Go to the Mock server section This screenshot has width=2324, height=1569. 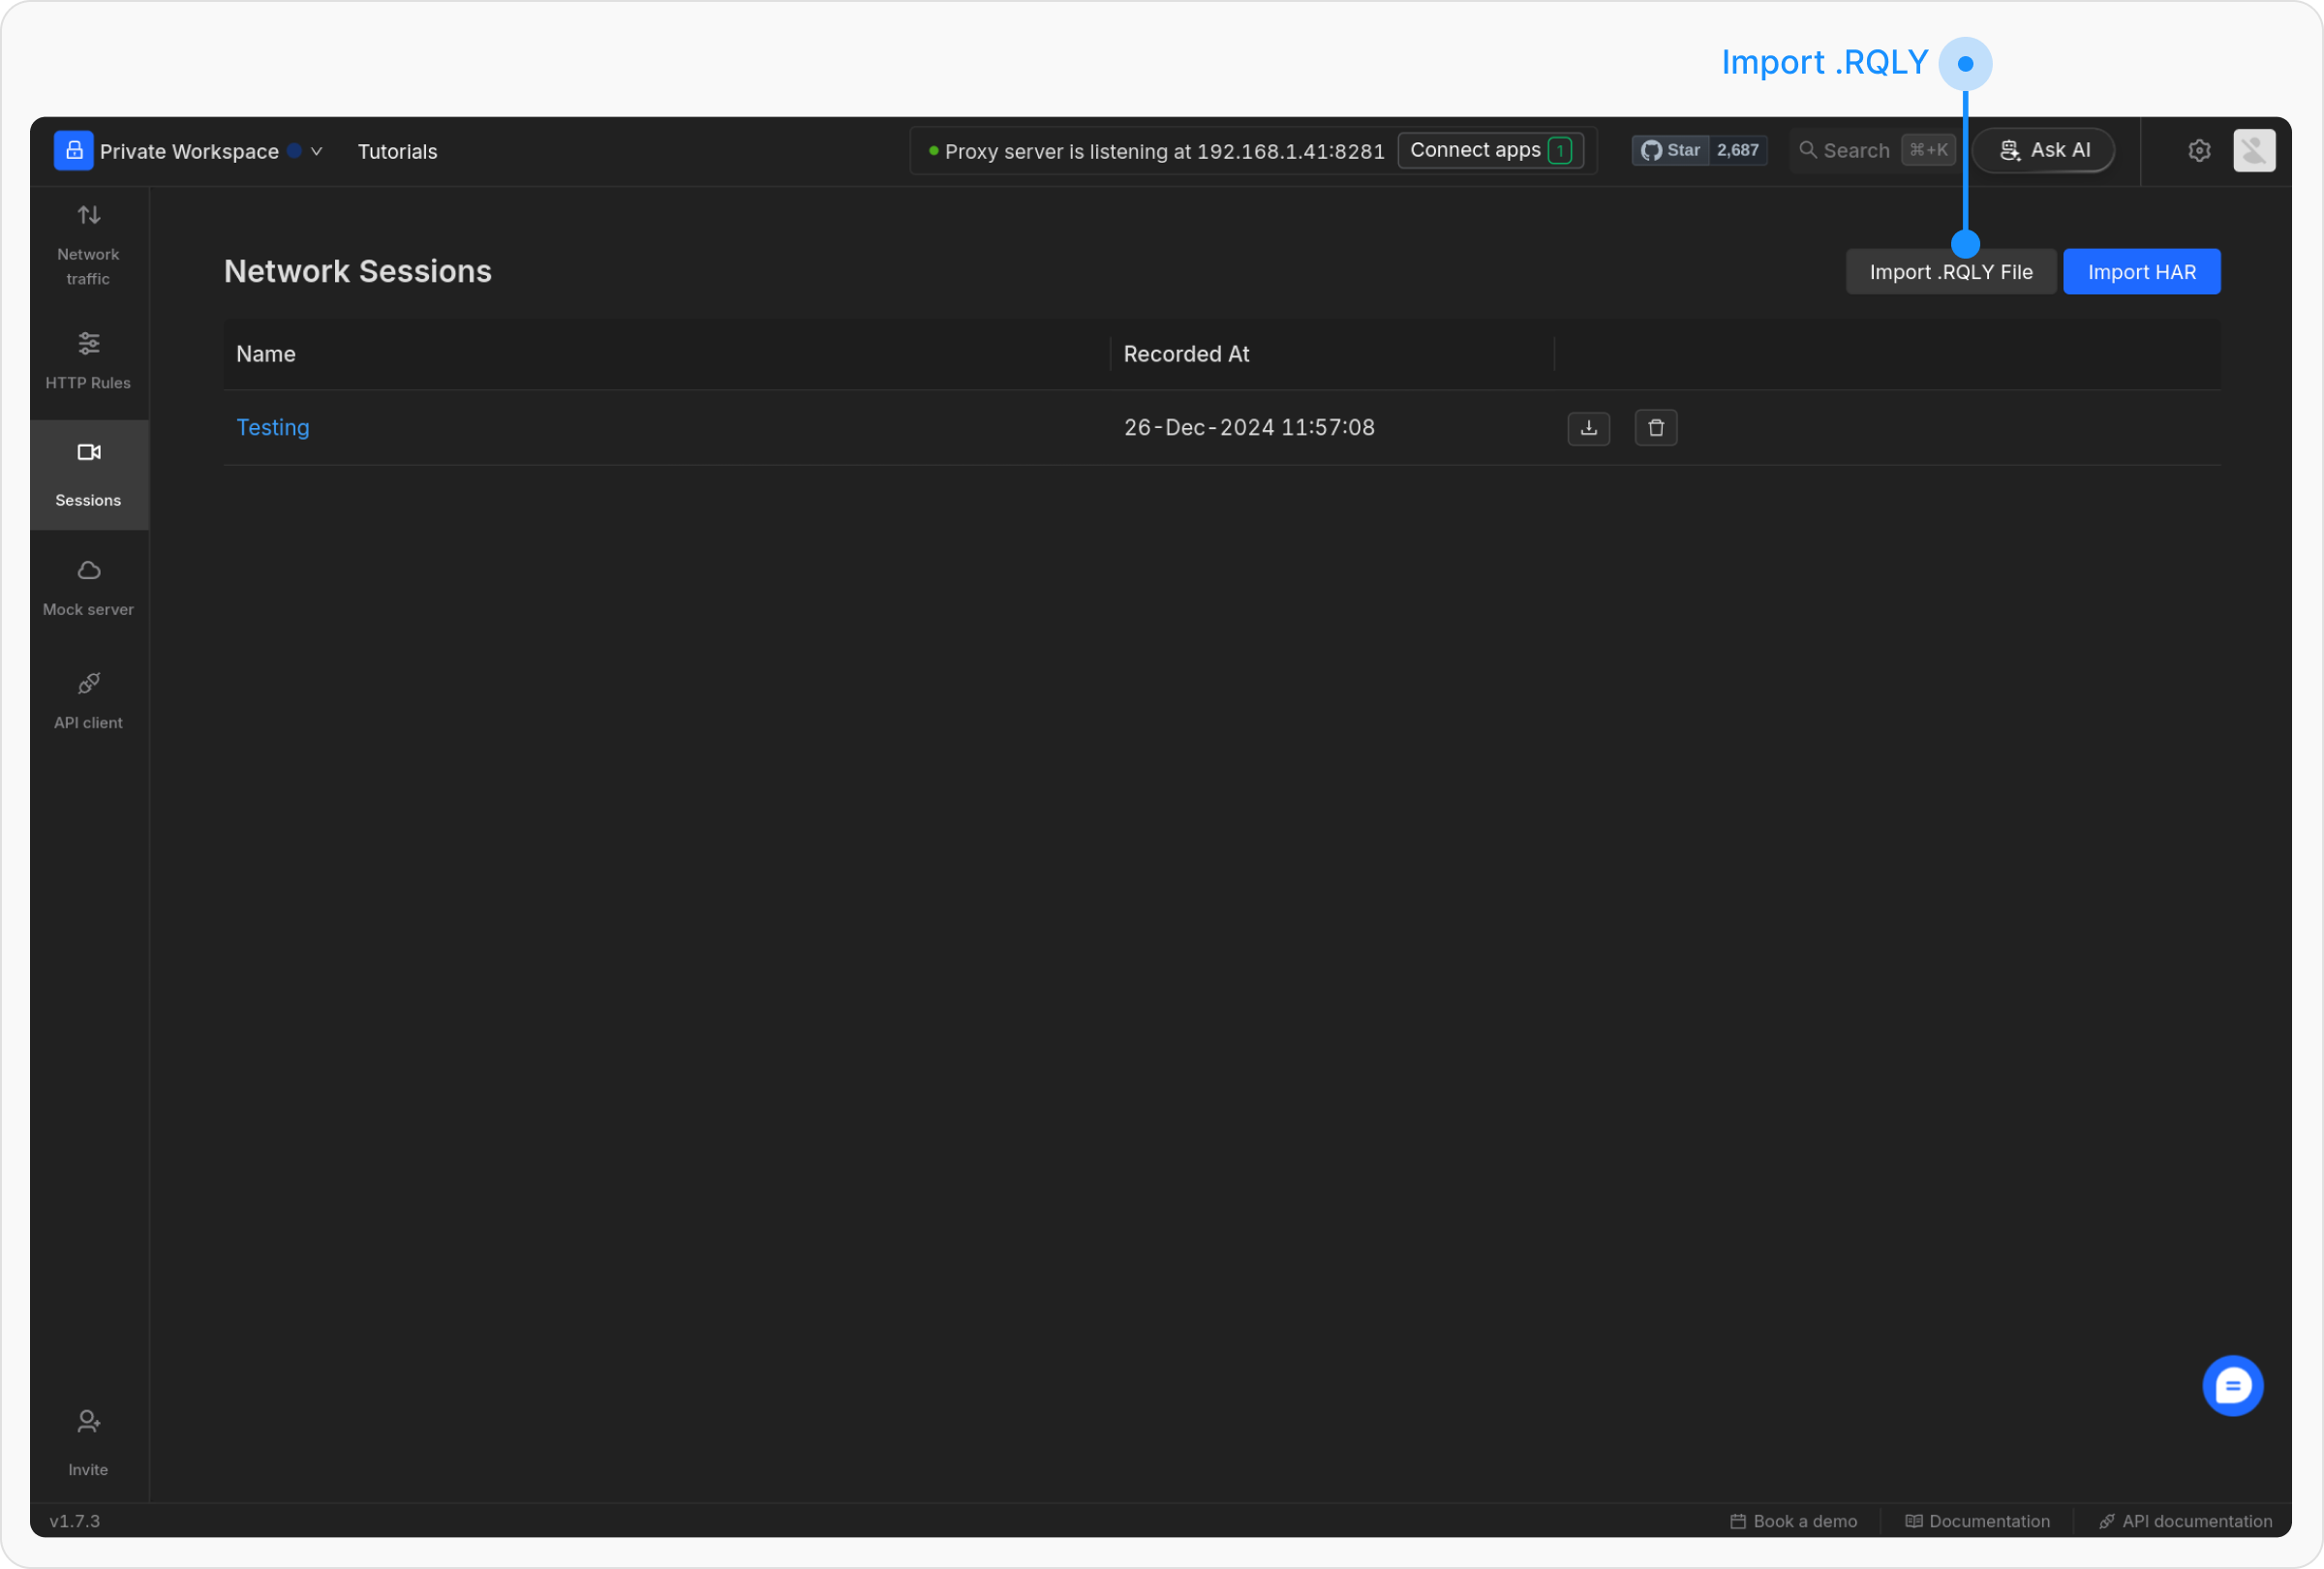[88, 587]
